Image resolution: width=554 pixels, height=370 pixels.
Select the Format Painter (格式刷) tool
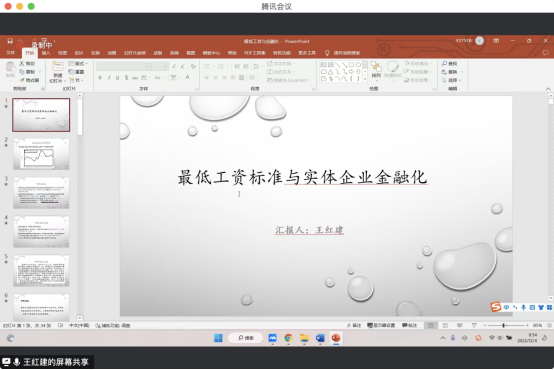click(x=30, y=80)
